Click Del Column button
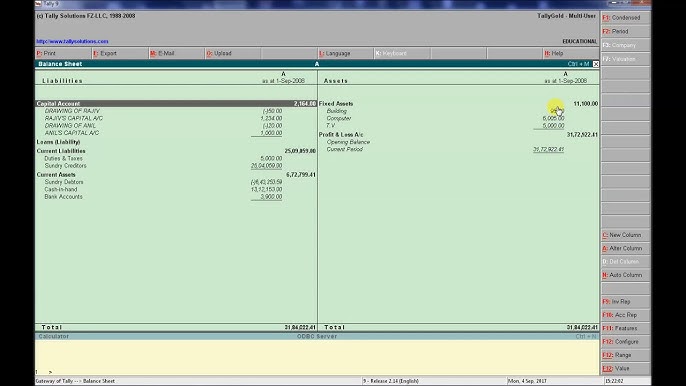The height and width of the screenshot is (386, 686). click(x=625, y=262)
